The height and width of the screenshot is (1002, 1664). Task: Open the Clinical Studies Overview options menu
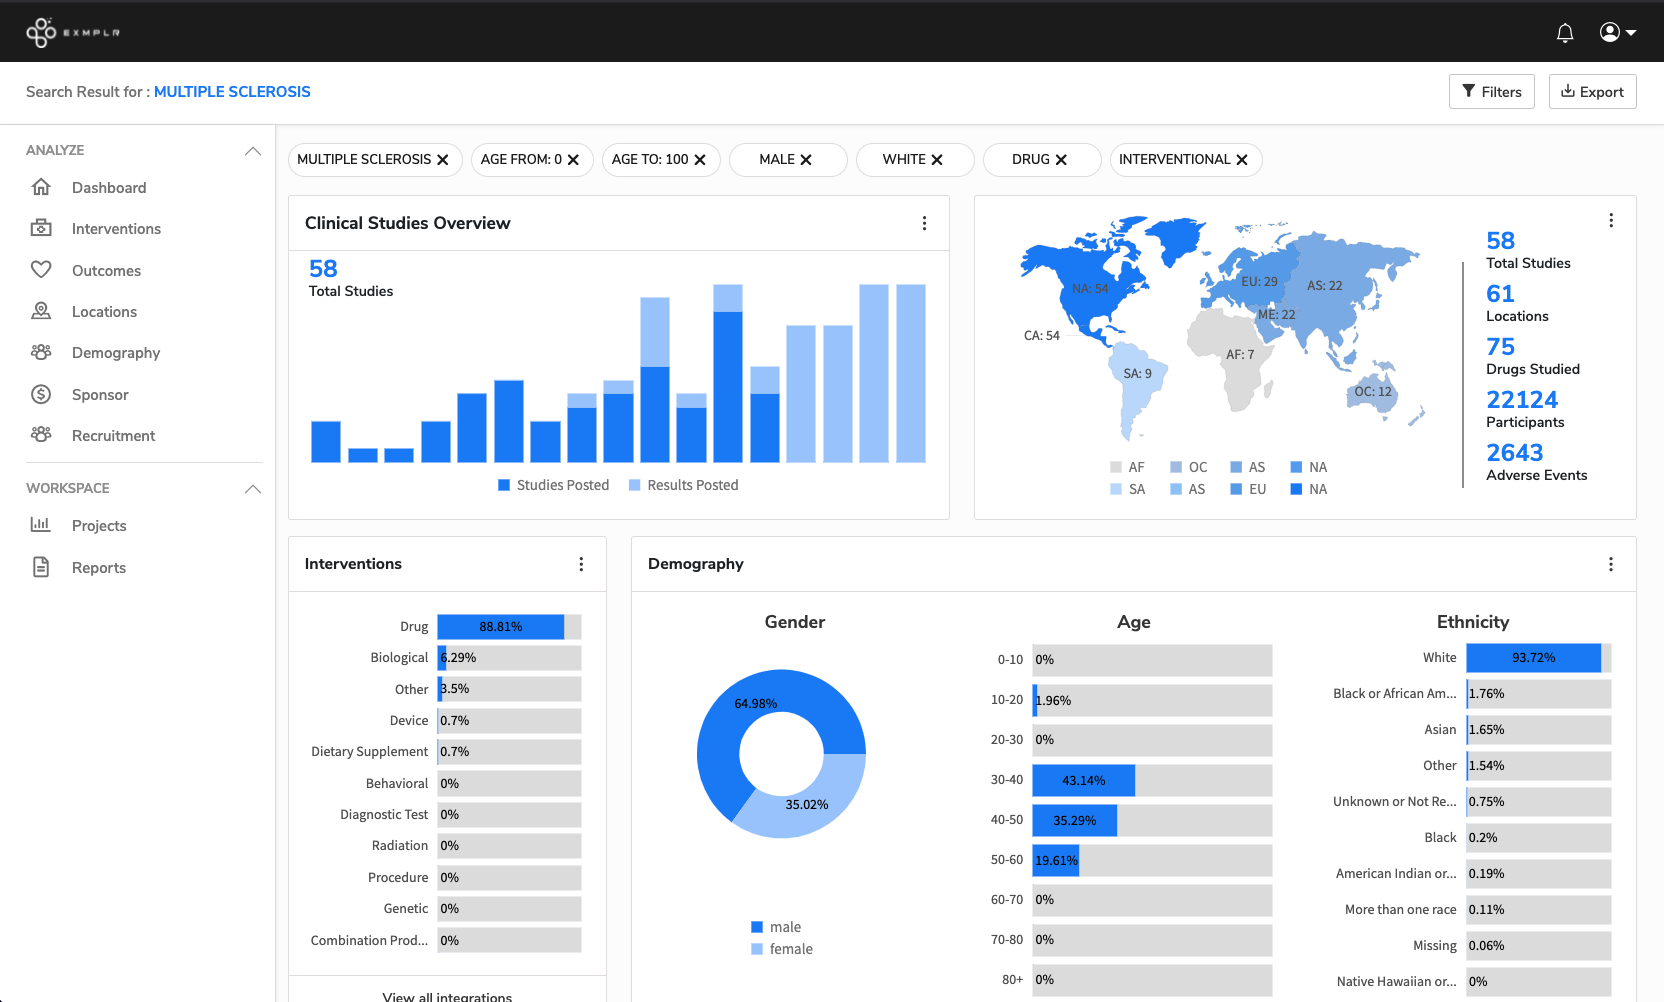tap(924, 223)
